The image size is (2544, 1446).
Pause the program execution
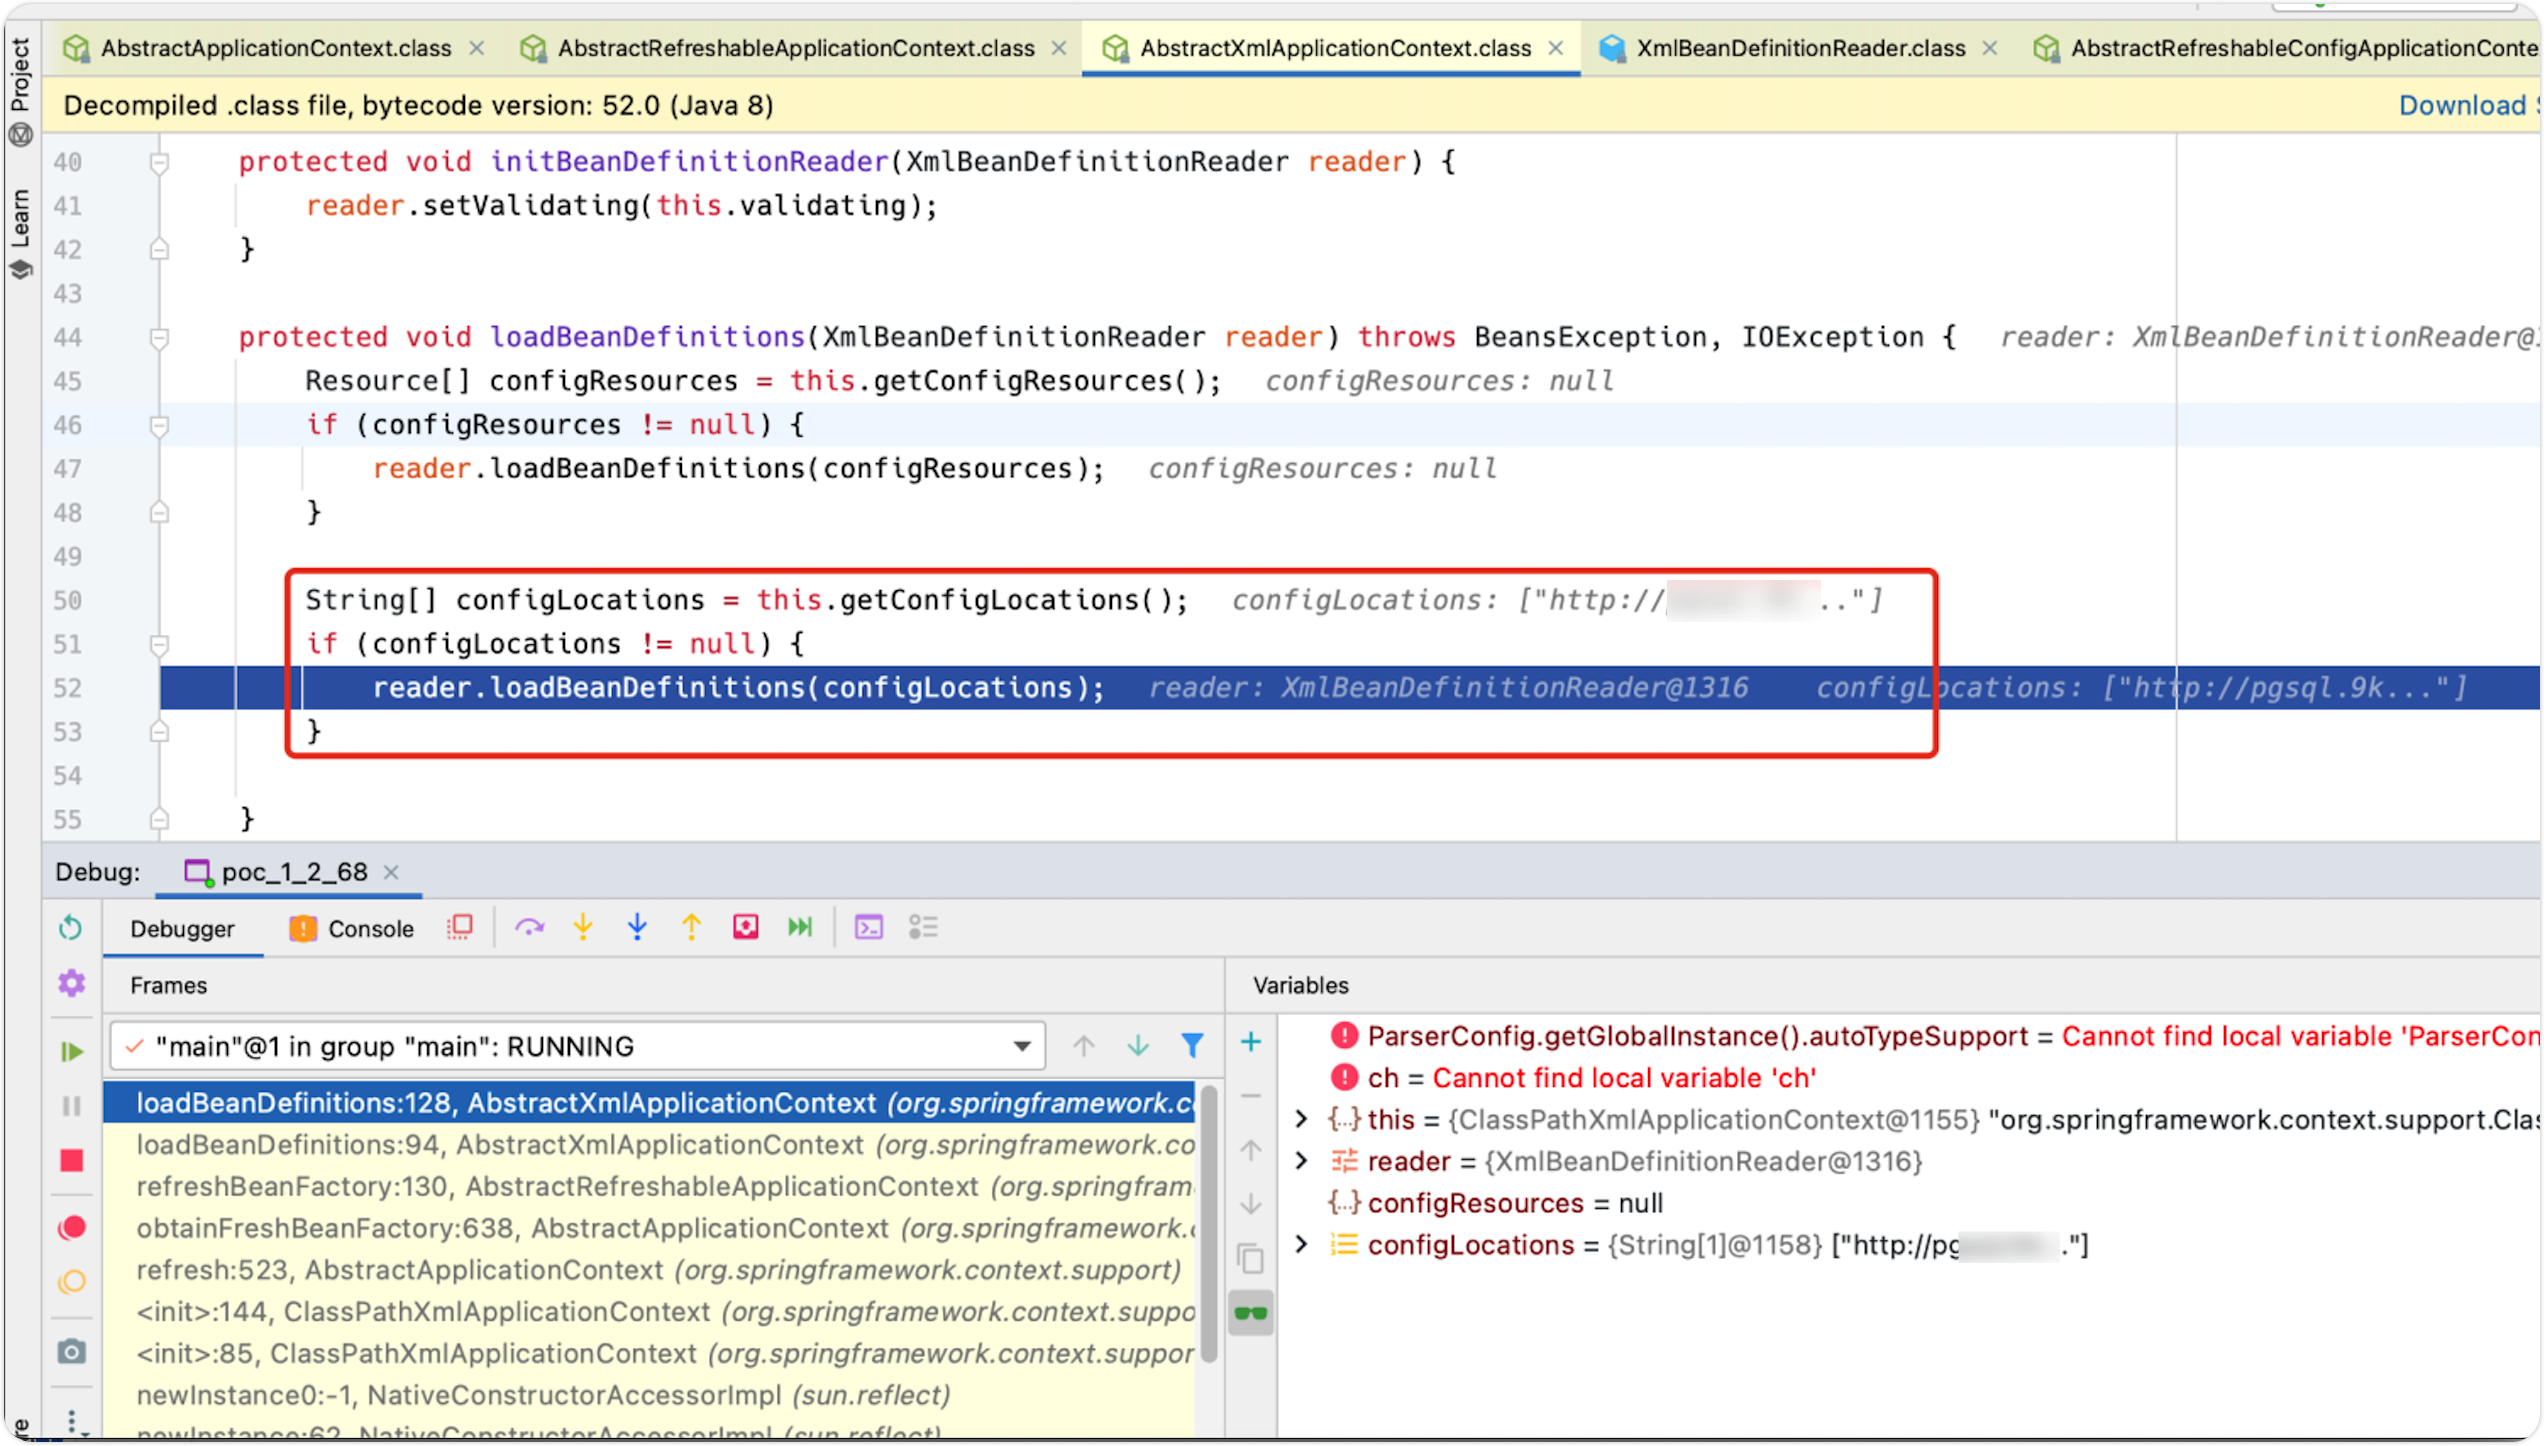71,1106
